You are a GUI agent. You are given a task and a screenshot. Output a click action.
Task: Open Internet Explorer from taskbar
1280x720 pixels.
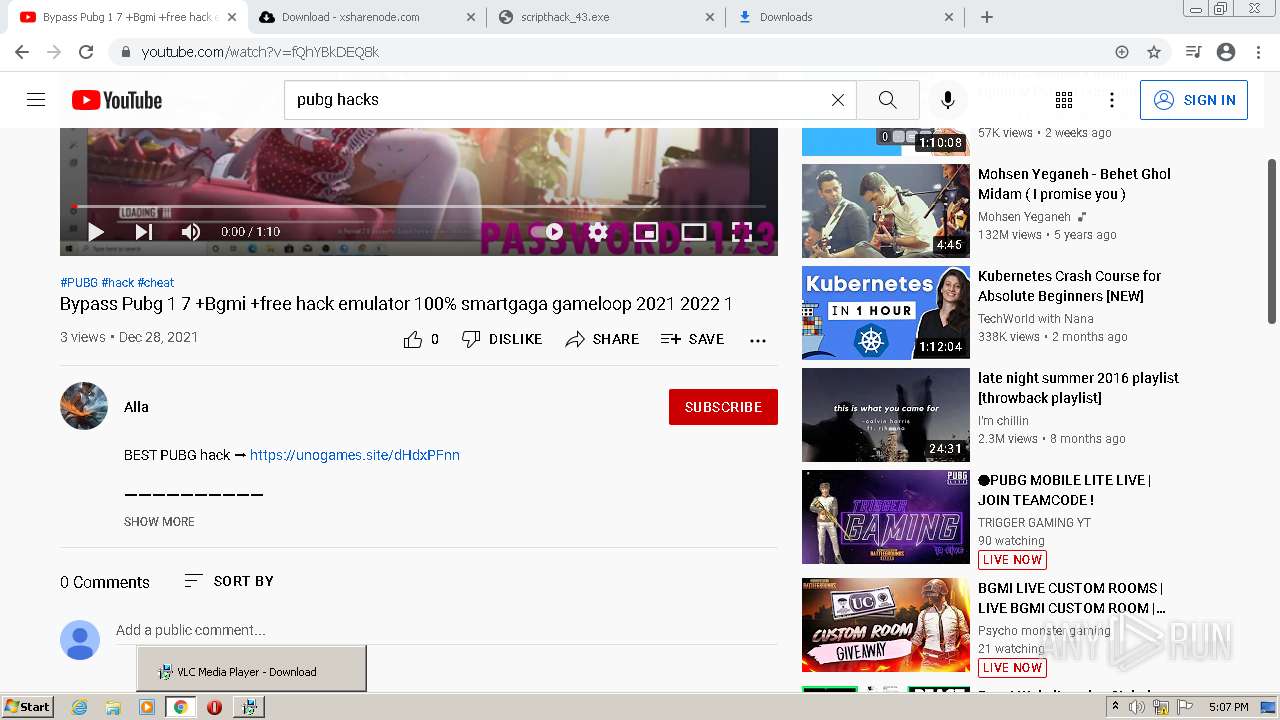pos(80,707)
